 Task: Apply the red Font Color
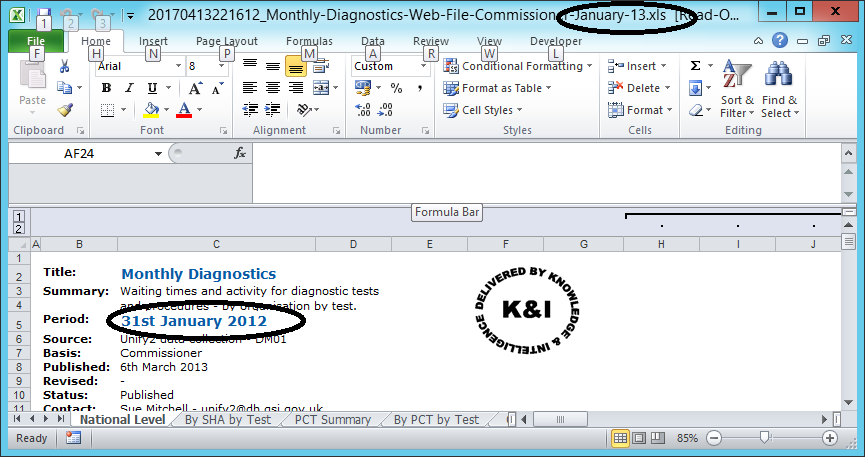[x=184, y=110]
